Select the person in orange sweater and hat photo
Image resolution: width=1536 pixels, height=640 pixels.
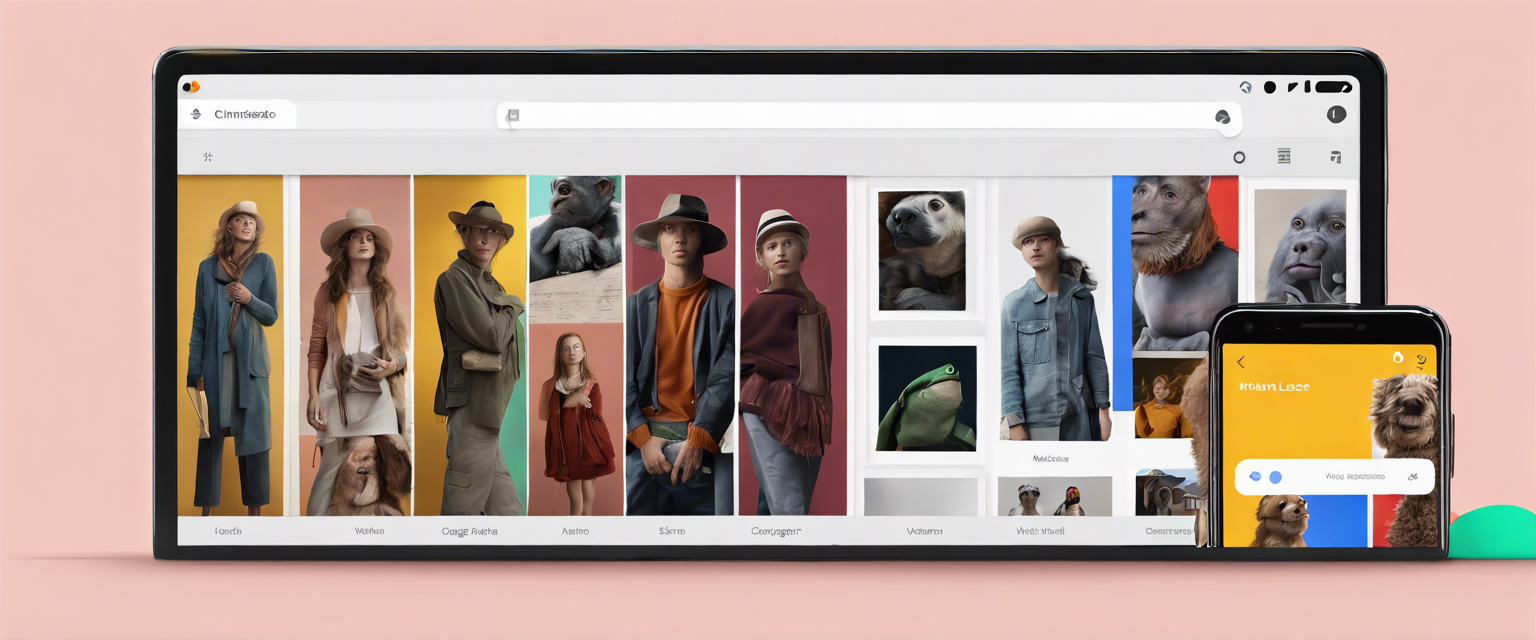pos(680,345)
